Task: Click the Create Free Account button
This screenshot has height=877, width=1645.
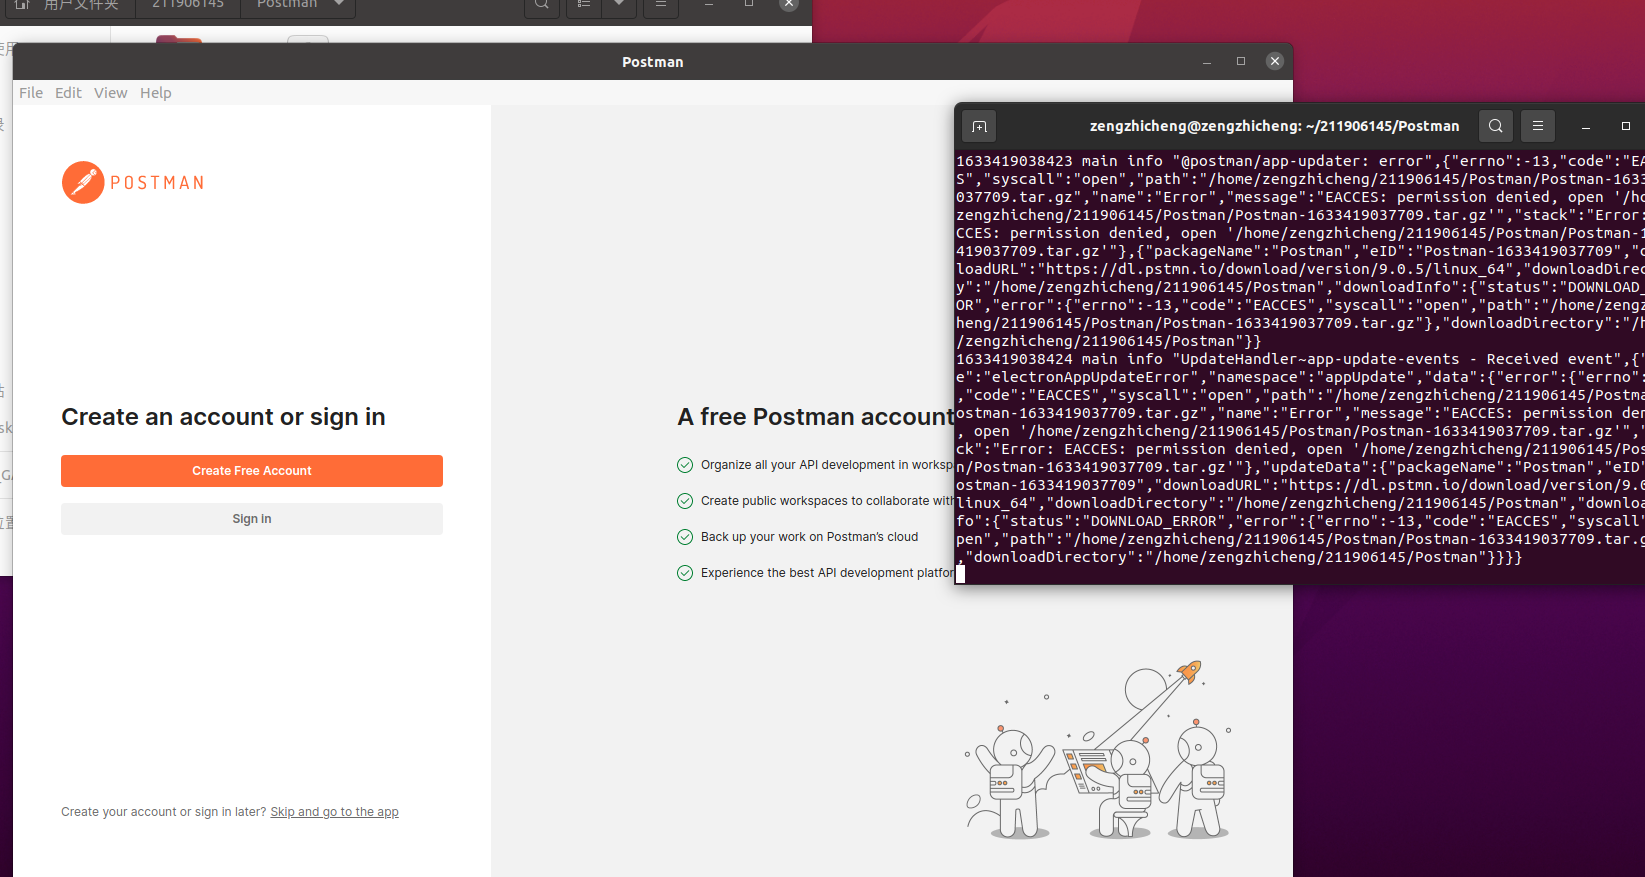Action: 252,471
